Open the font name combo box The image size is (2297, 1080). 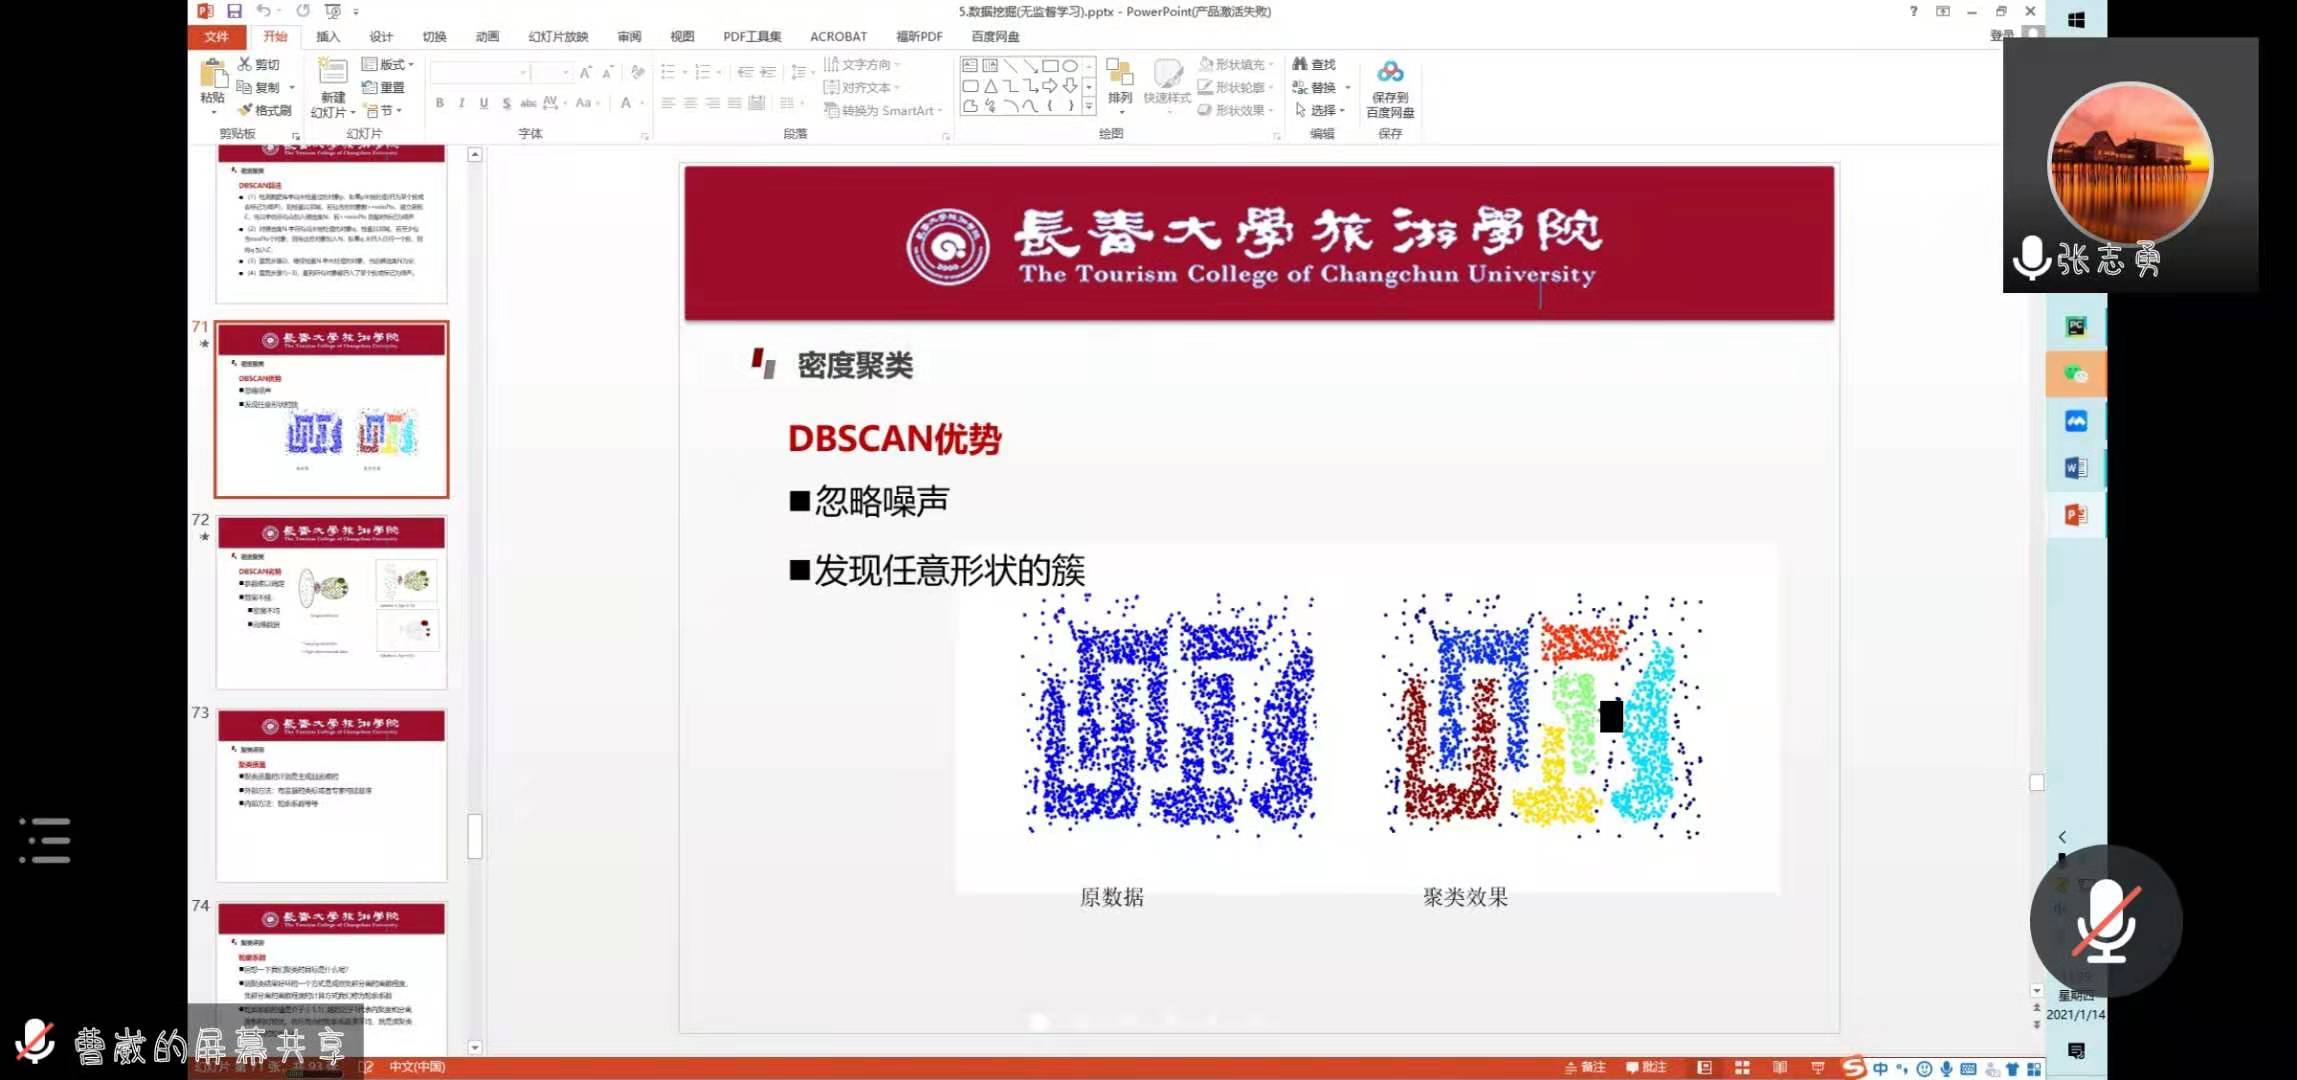[480, 72]
